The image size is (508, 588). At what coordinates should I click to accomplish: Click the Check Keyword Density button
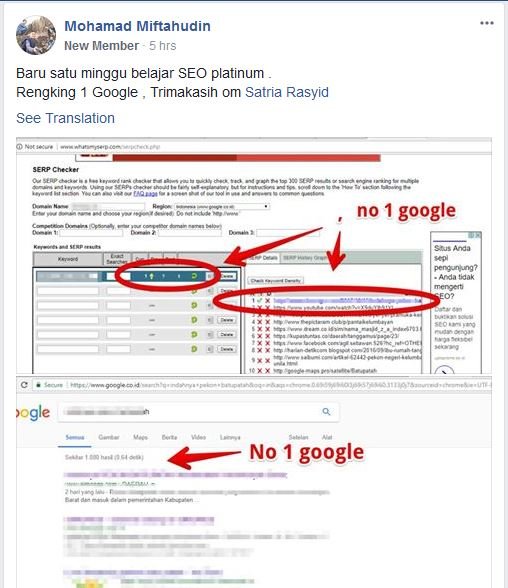tap(276, 280)
